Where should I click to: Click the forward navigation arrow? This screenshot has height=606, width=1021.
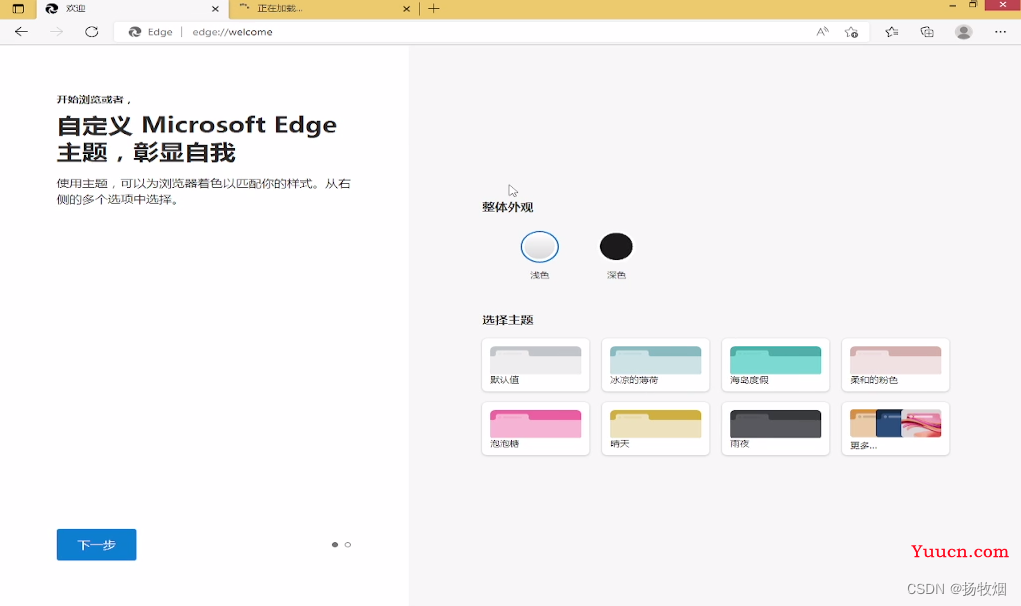(x=57, y=32)
